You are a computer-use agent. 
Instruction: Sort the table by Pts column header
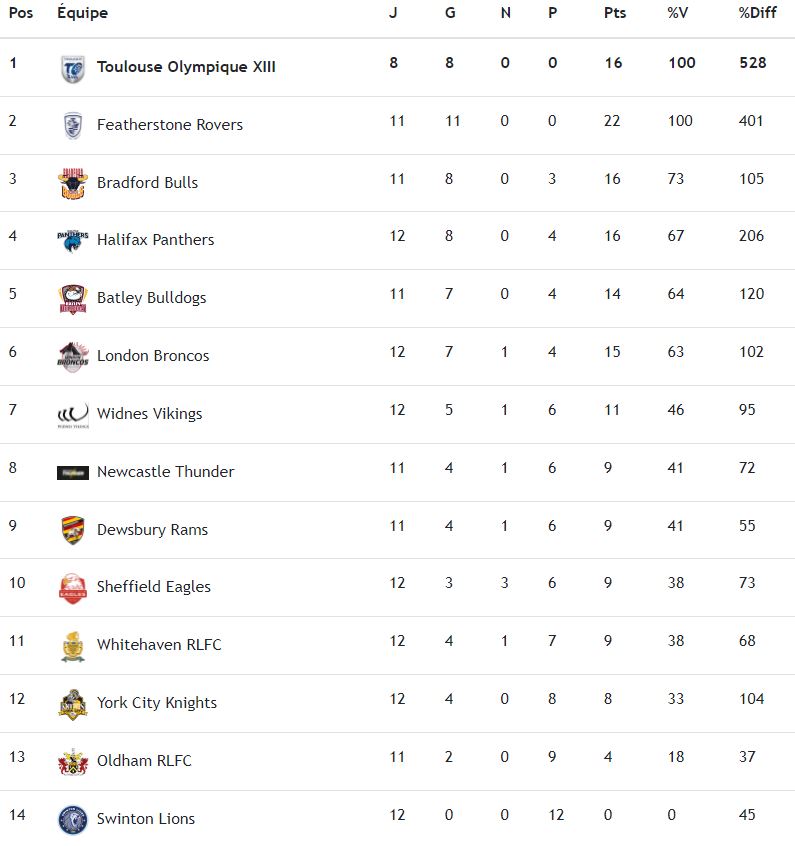(613, 13)
